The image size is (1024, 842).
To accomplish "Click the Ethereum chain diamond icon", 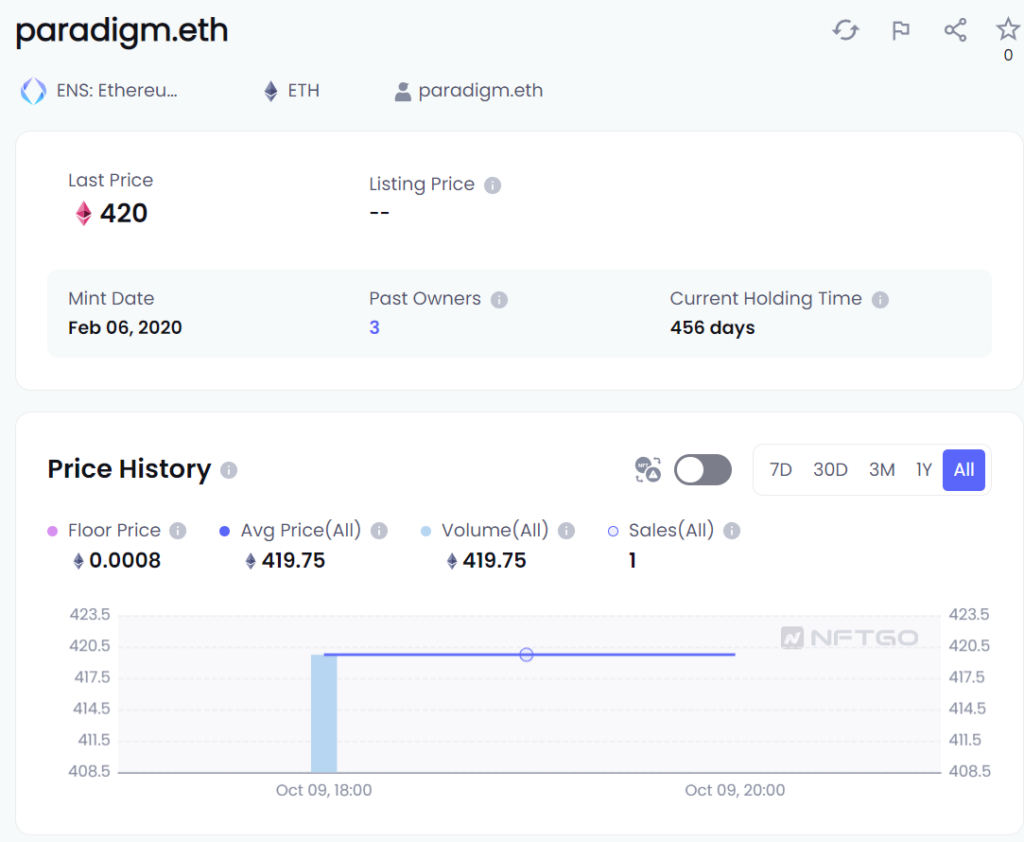I will [x=270, y=91].
